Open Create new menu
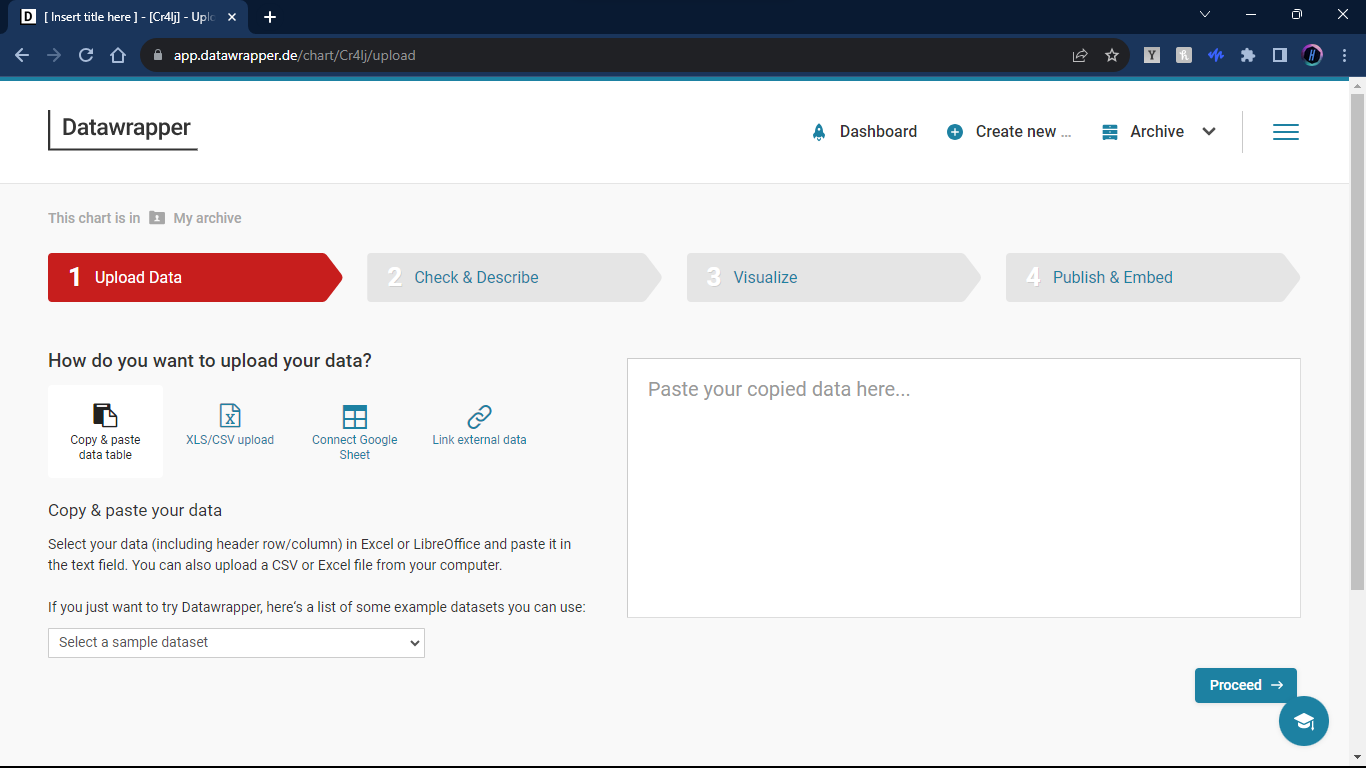The width and height of the screenshot is (1366, 768). click(x=1010, y=132)
